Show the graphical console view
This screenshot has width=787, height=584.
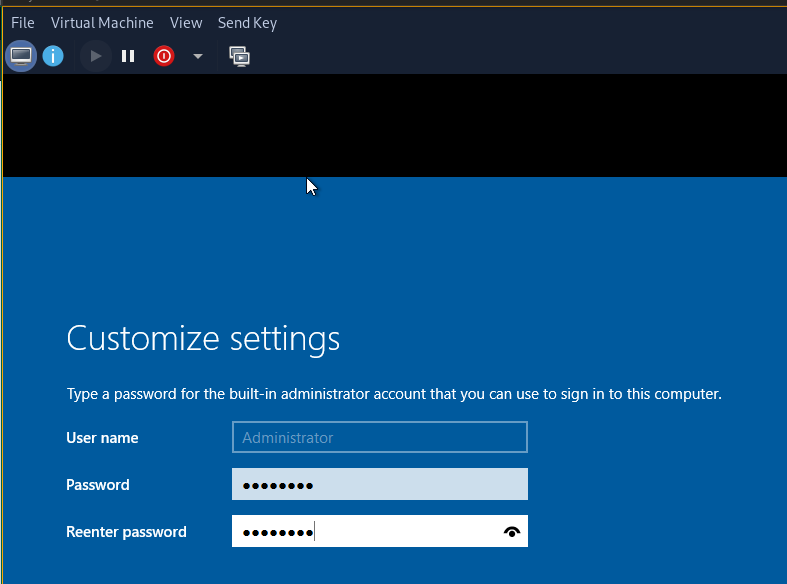(21, 56)
